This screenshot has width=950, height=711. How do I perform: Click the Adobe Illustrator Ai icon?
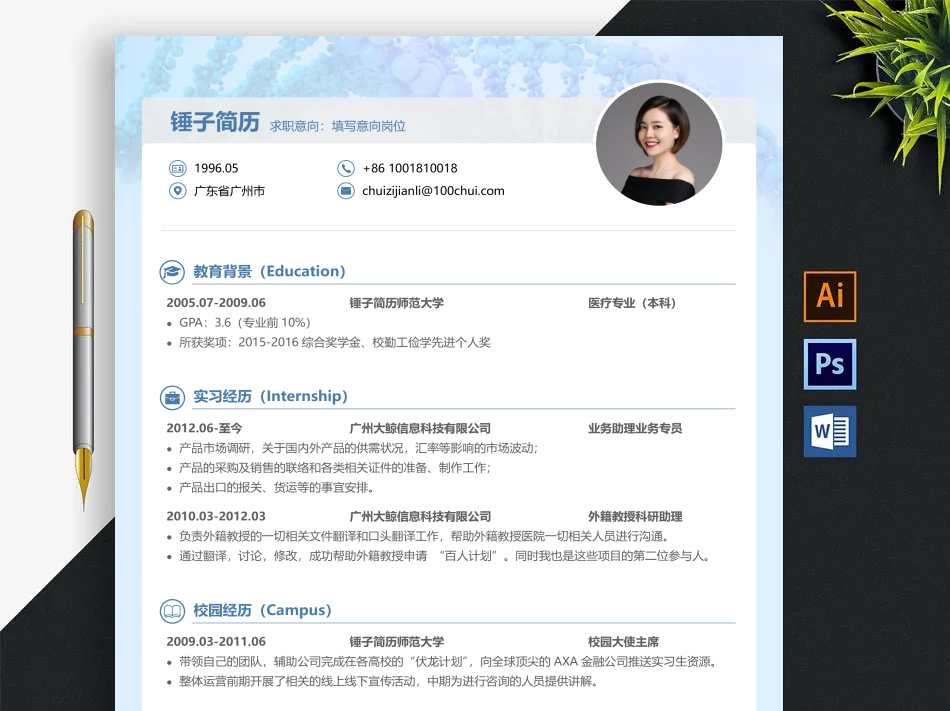pyautogui.click(x=829, y=296)
